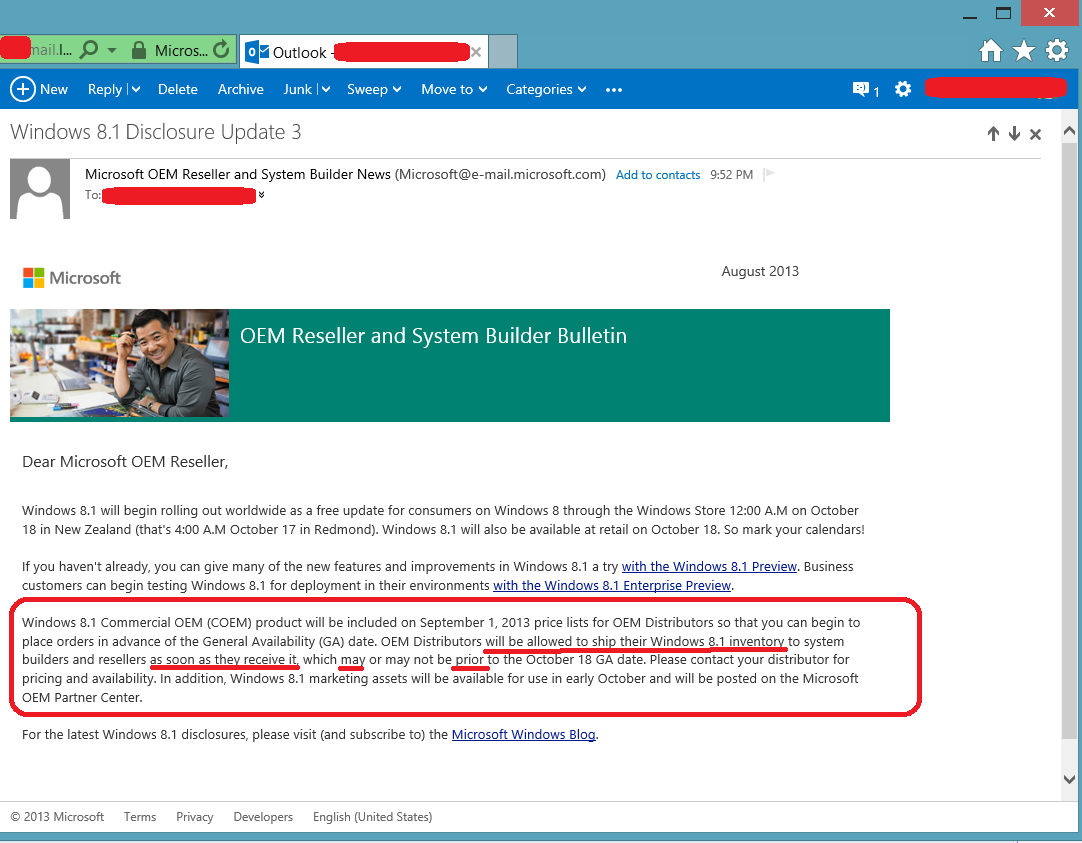Go to next message with down arrow
The image size is (1082, 843).
coord(1014,134)
